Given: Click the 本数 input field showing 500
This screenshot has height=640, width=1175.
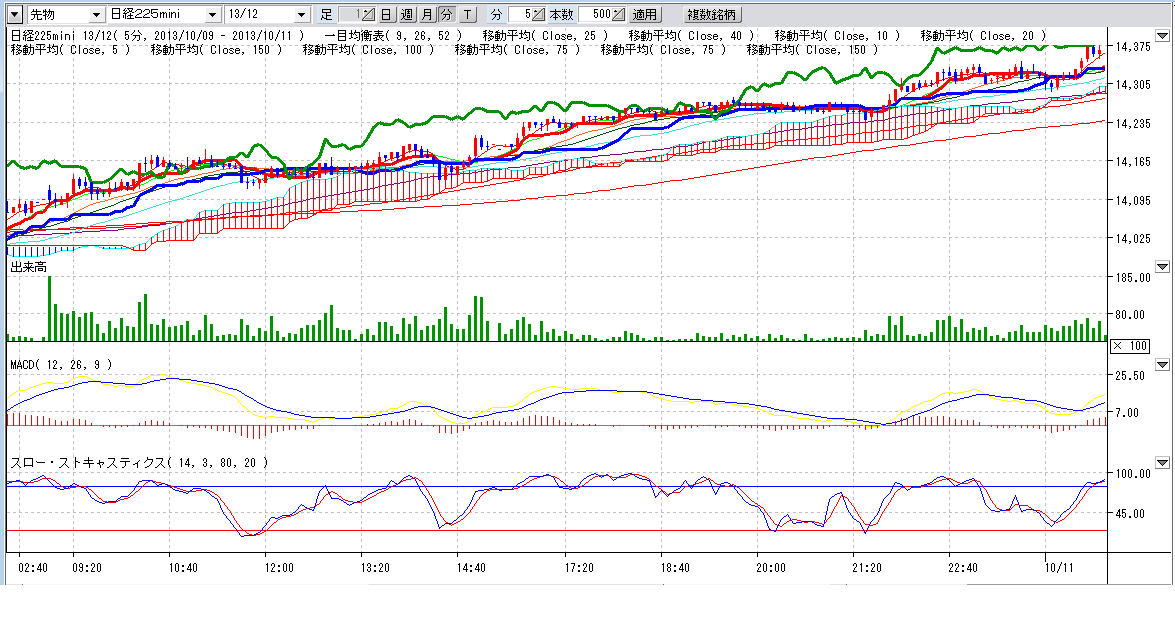Looking at the screenshot, I should click(593, 15).
